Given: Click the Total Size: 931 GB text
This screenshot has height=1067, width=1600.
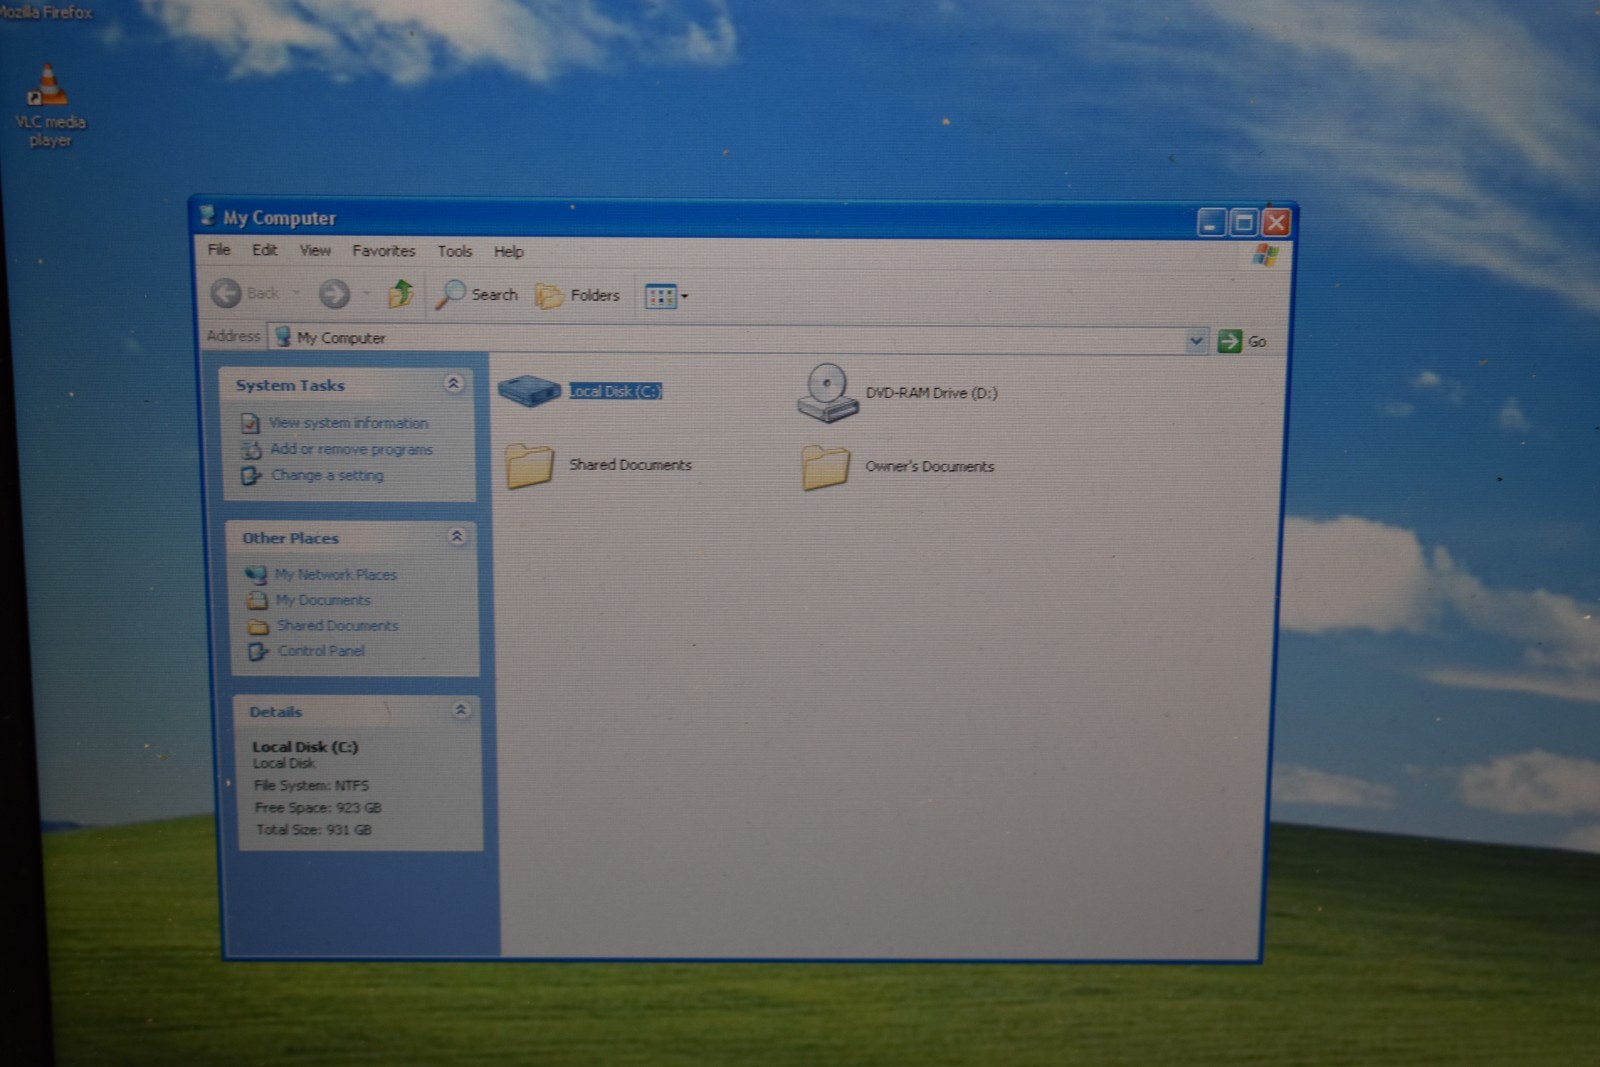Looking at the screenshot, I should (x=313, y=829).
